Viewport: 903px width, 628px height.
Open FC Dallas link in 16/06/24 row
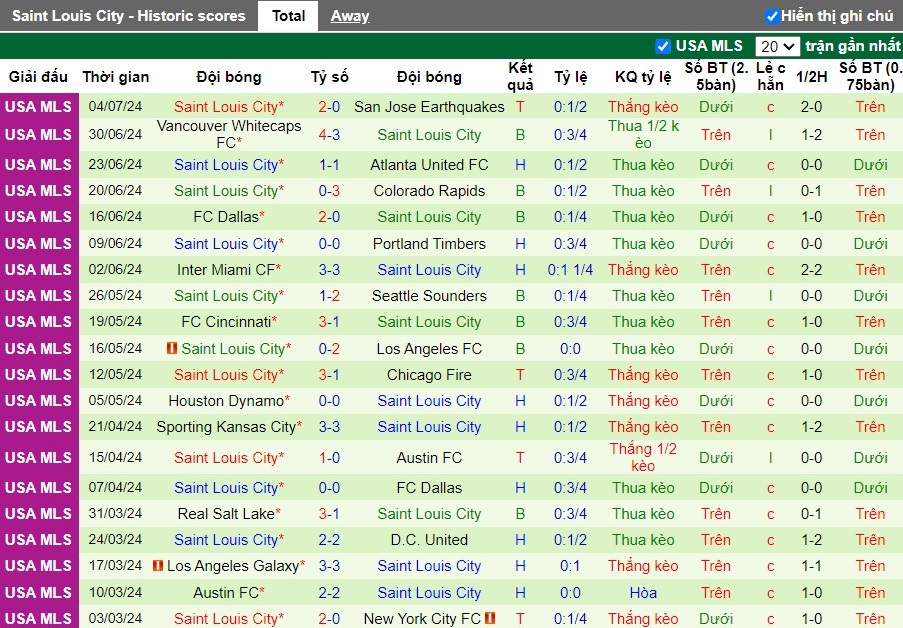[226, 217]
